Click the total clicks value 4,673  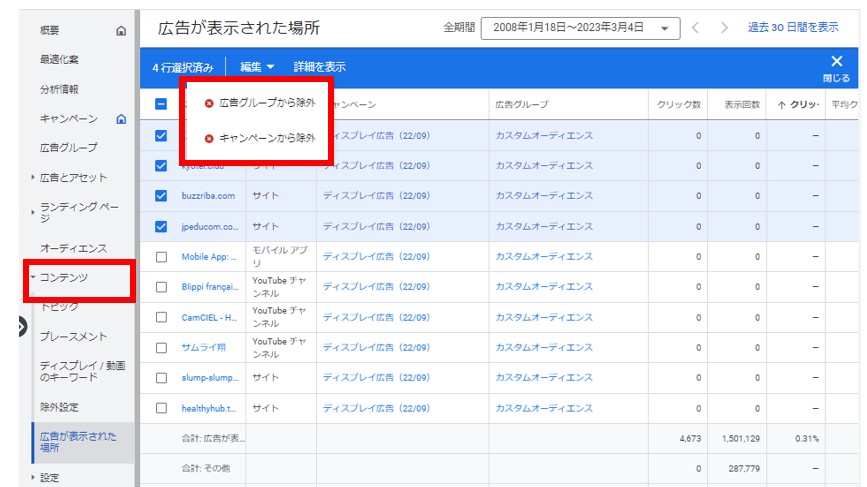690,438
